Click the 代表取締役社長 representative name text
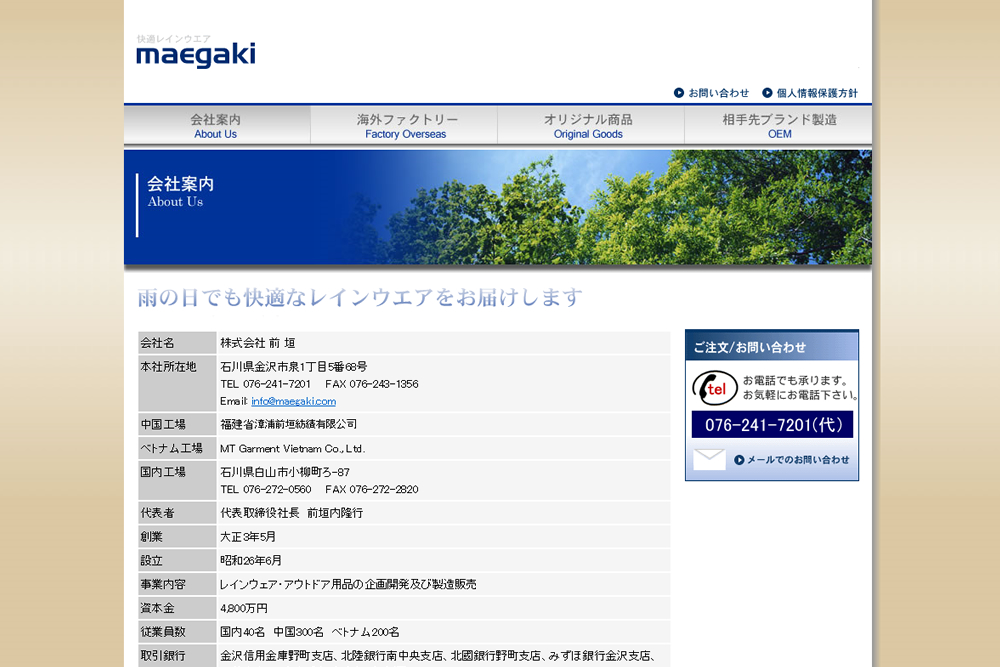Viewport: 1000px width, 667px height. 291,513
